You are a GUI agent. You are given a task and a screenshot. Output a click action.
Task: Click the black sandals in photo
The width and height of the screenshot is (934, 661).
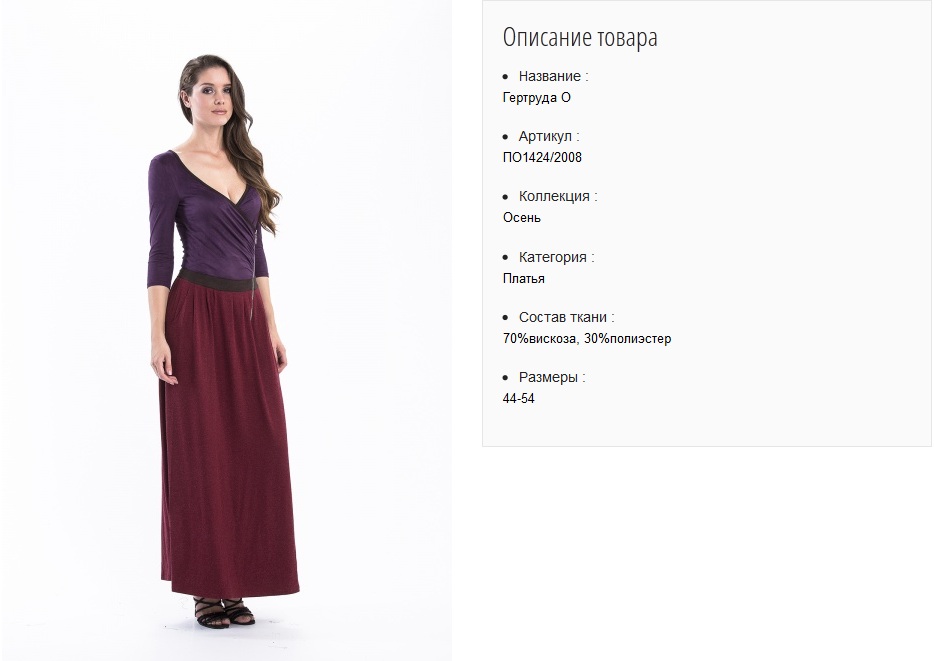(224, 613)
